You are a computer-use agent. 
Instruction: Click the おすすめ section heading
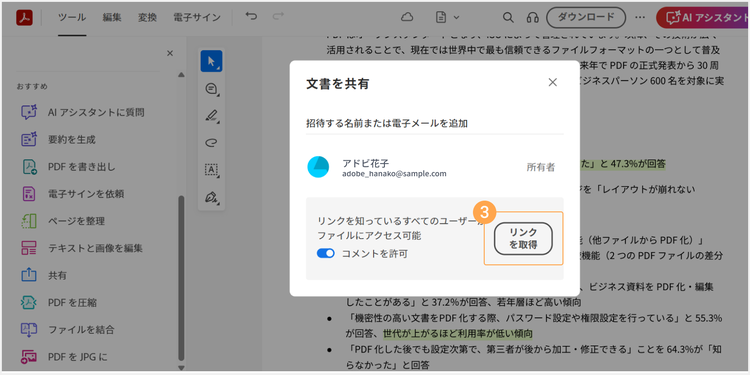pyautogui.click(x=32, y=87)
